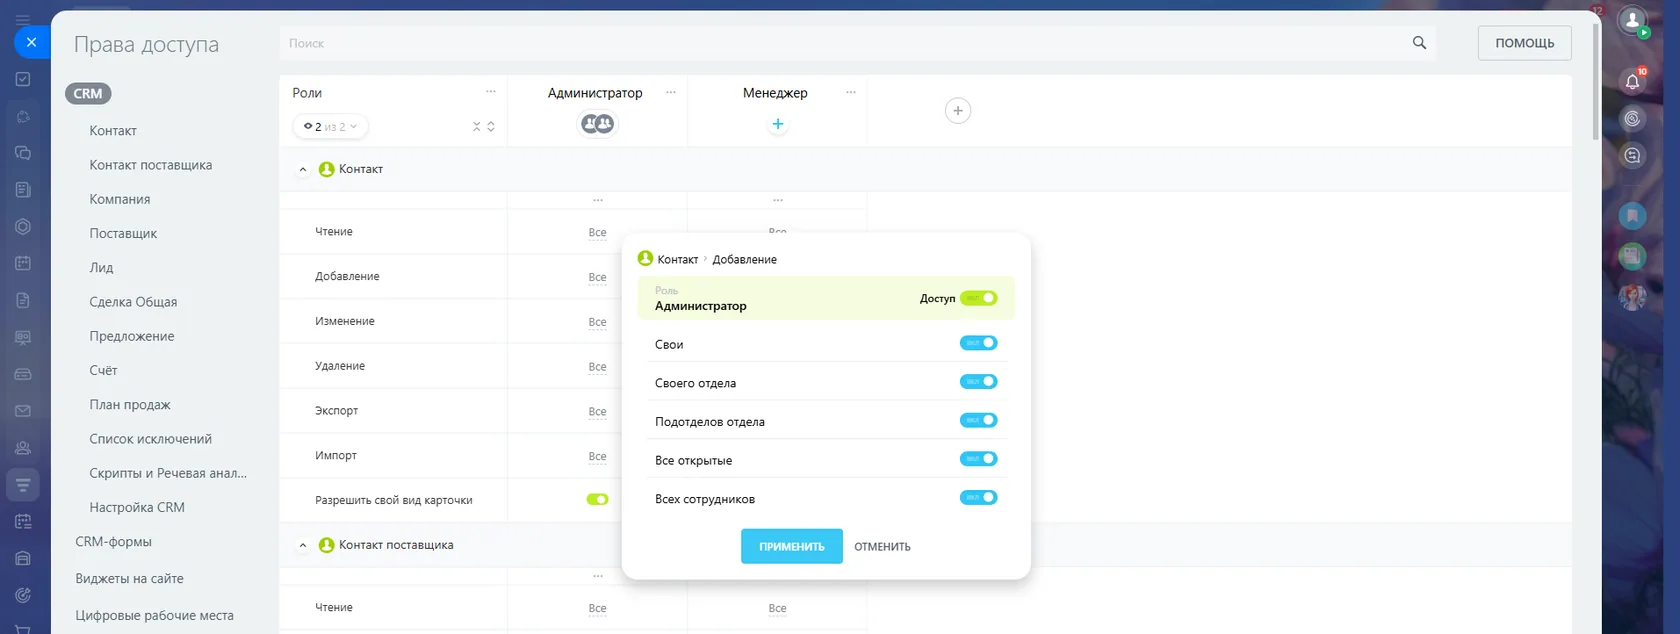The width and height of the screenshot is (1680, 634).
Task: Toggle the Всех сотрудников switch
Action: [x=979, y=498]
